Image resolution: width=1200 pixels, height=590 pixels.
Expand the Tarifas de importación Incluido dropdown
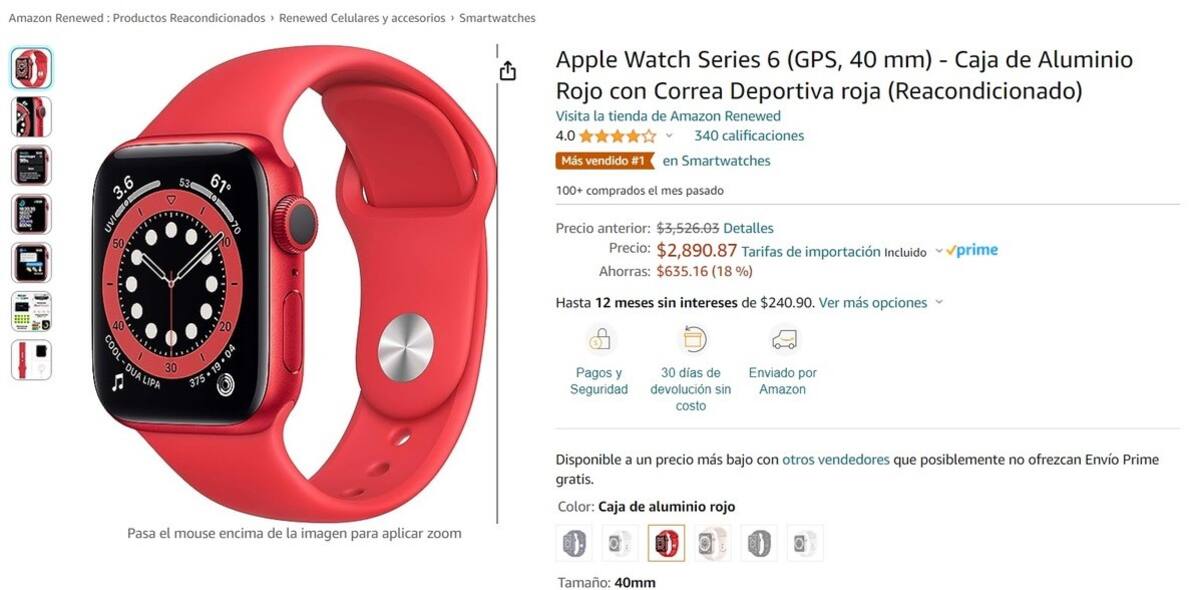click(x=939, y=252)
